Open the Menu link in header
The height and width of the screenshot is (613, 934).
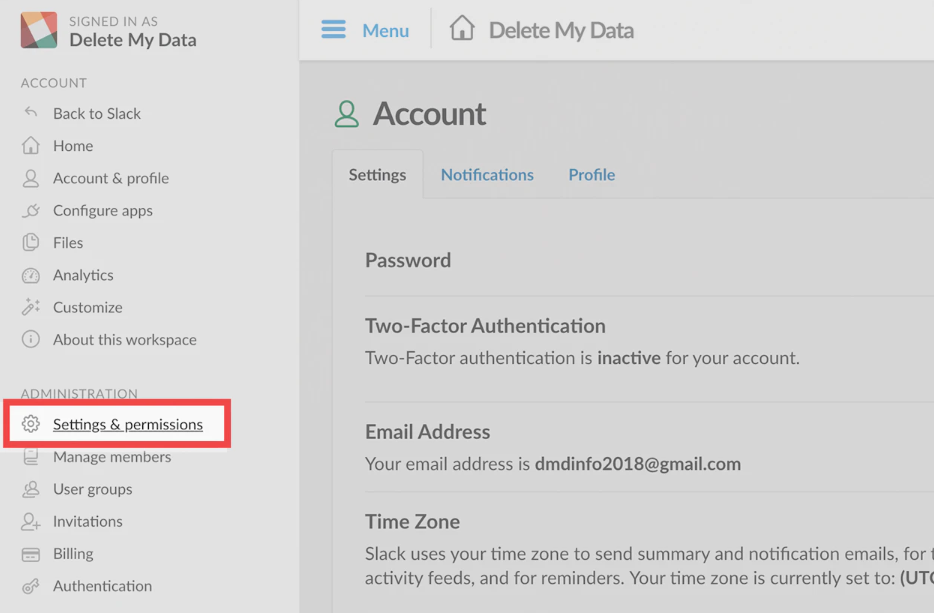385,30
